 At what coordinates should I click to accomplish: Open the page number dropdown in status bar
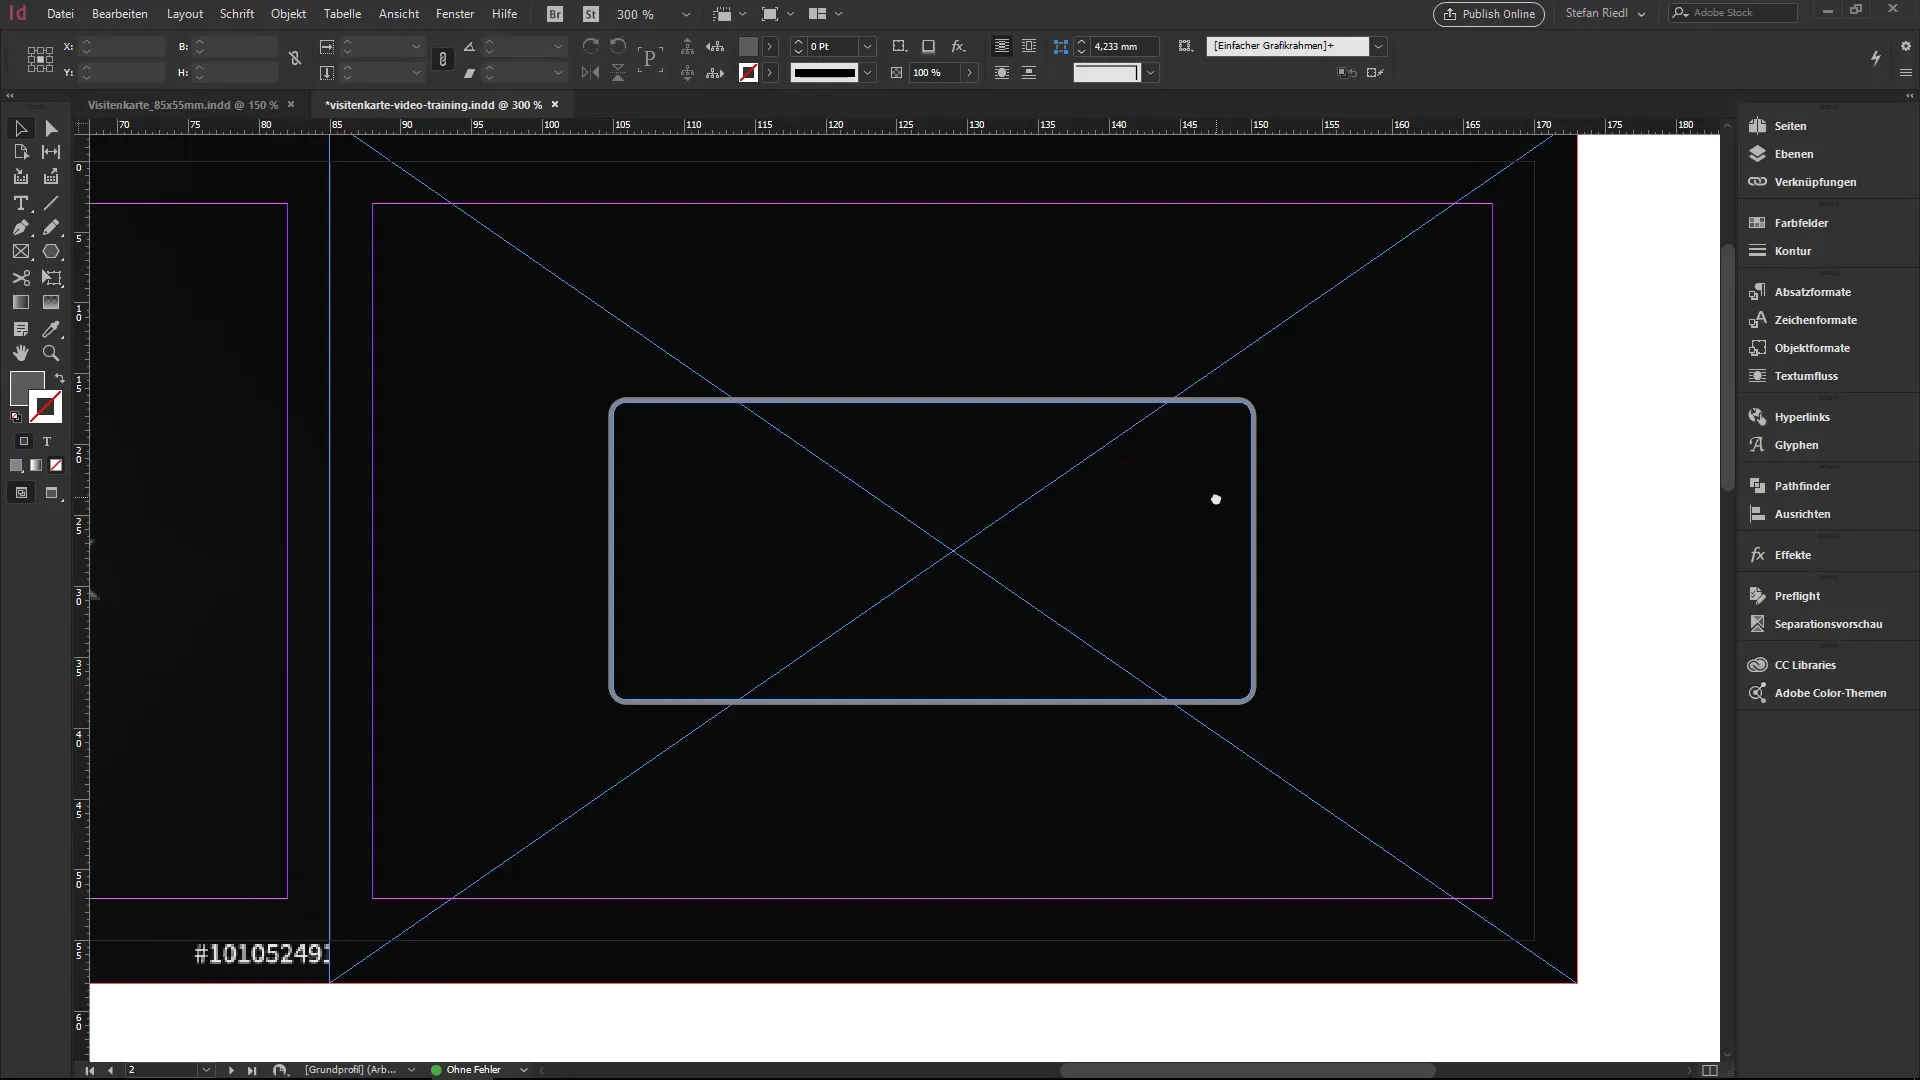[206, 1070]
